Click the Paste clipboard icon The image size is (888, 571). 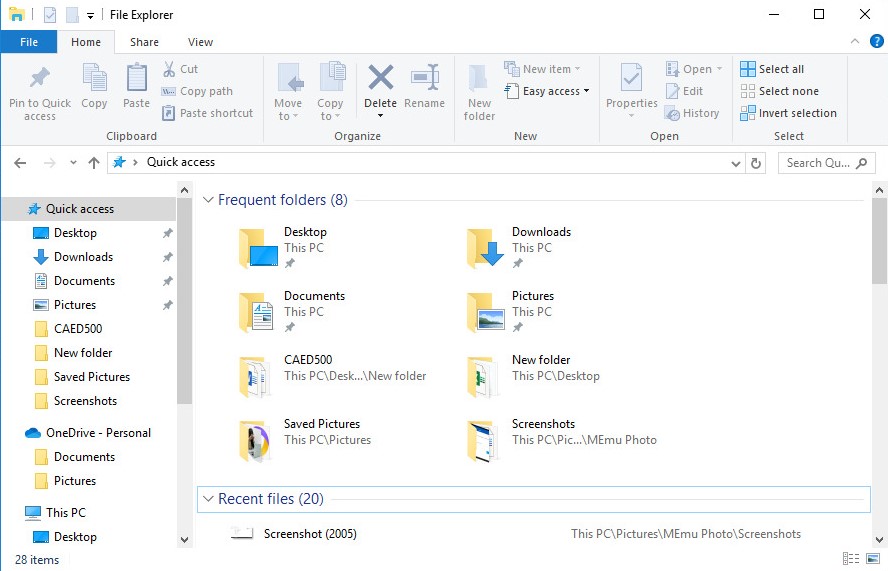[136, 78]
